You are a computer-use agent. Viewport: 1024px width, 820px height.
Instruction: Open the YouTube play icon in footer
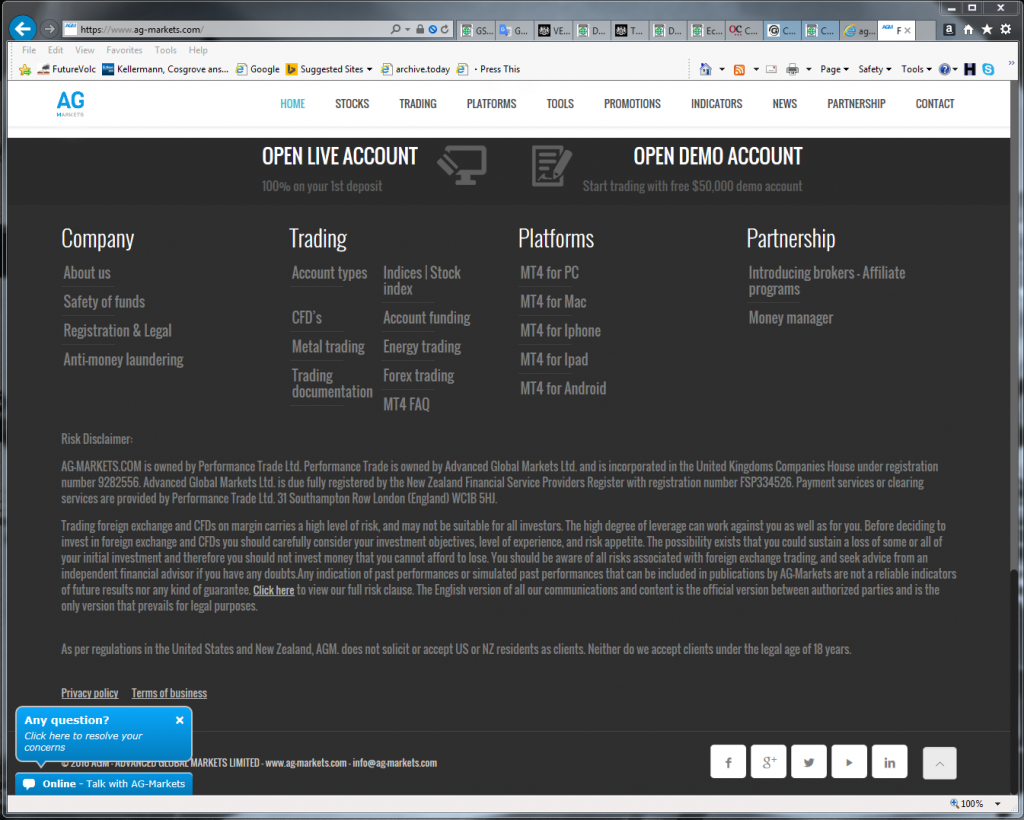tap(849, 761)
